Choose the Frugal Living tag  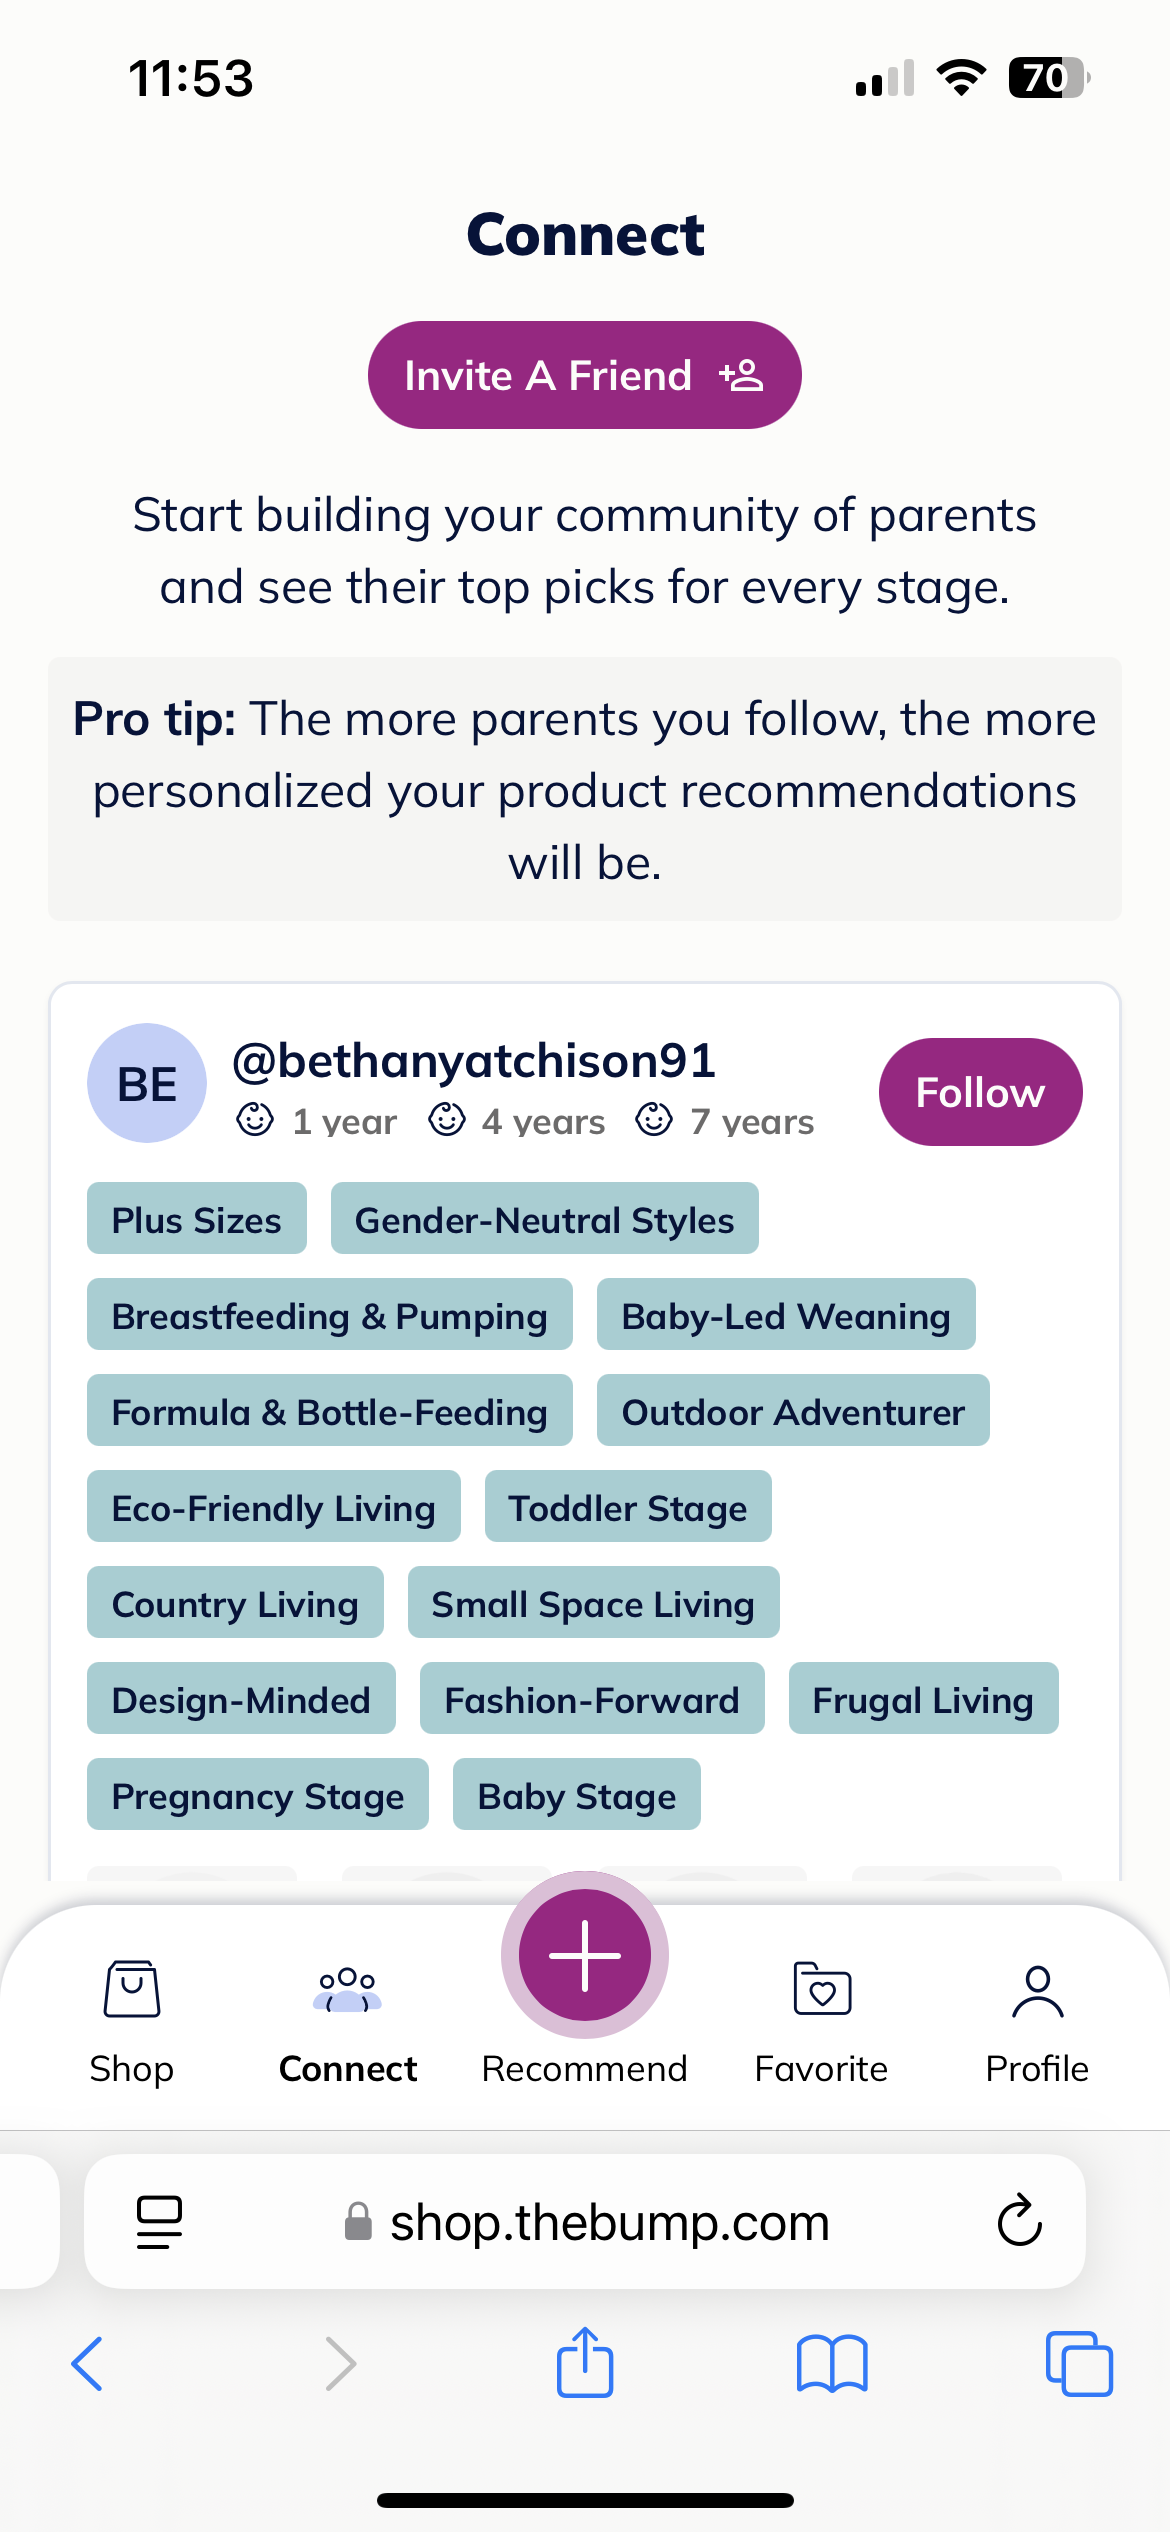pos(922,1699)
